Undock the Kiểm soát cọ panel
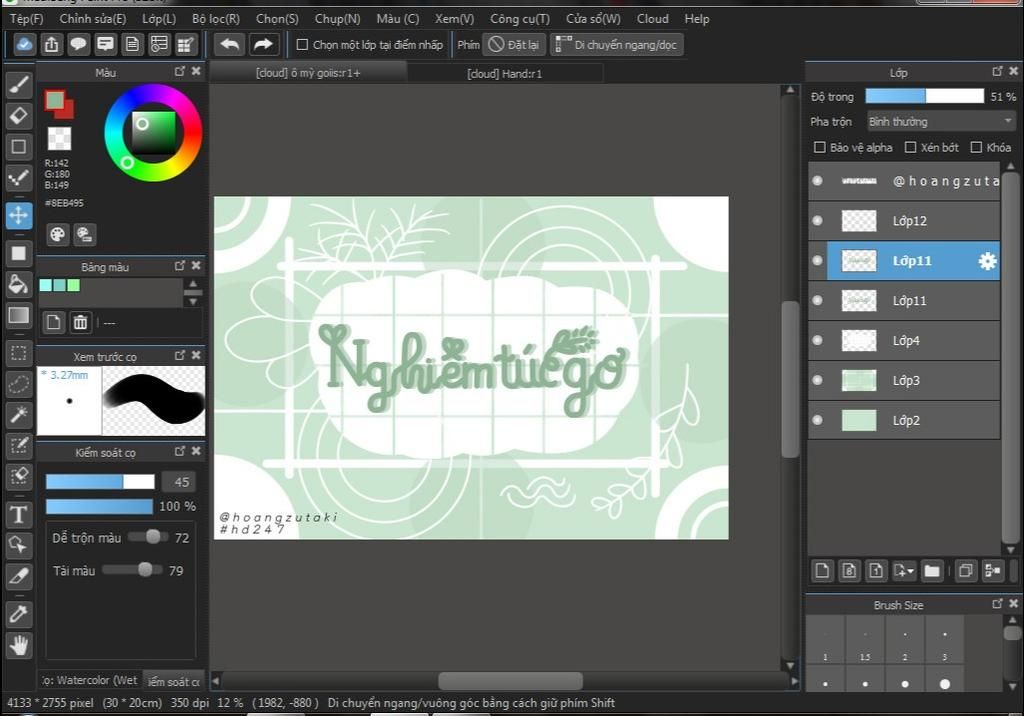 tap(180, 451)
